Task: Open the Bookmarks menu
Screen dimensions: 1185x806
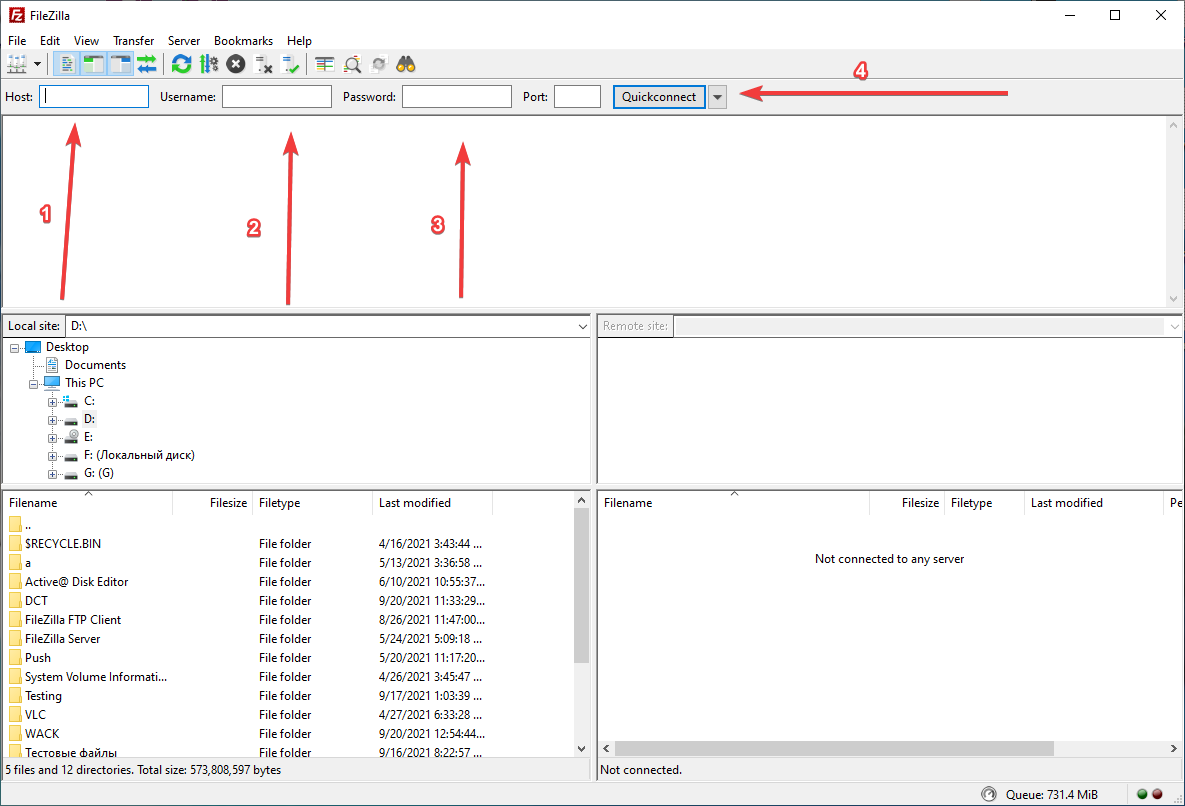Action: pos(243,41)
